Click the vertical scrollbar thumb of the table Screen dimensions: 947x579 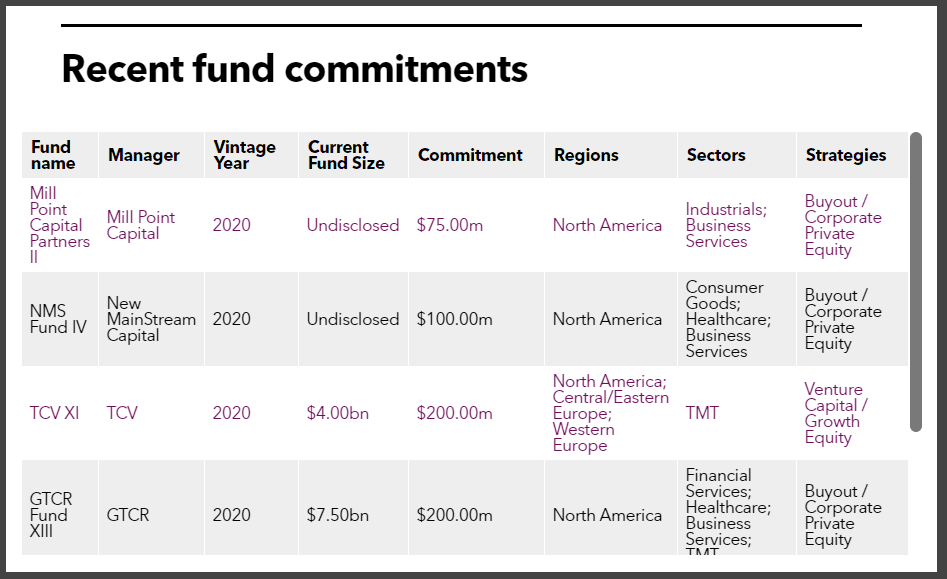click(916, 282)
